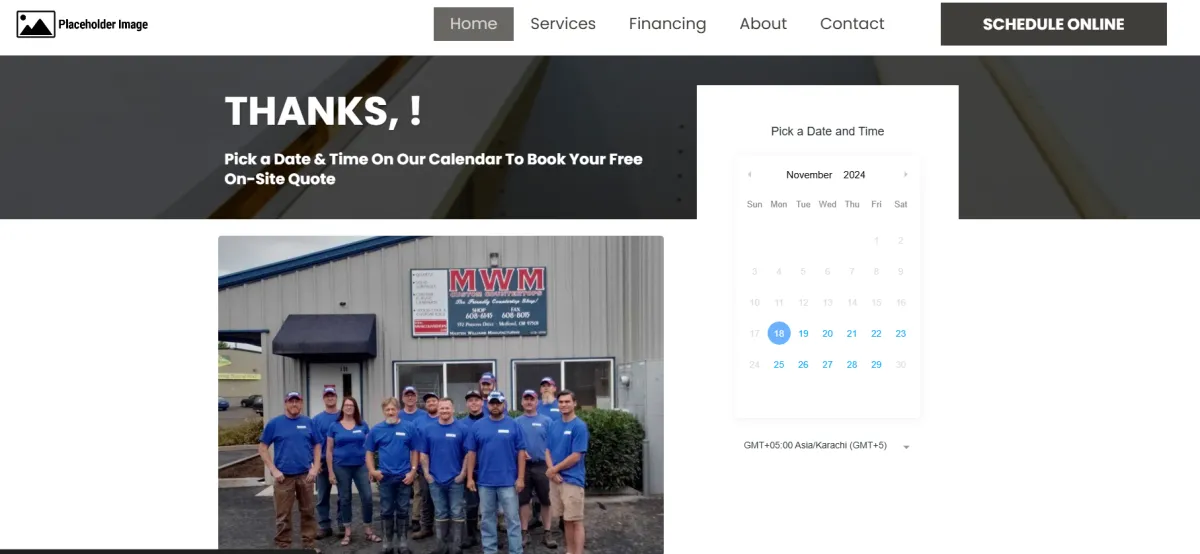Navigate to the Financing page

[x=667, y=24]
